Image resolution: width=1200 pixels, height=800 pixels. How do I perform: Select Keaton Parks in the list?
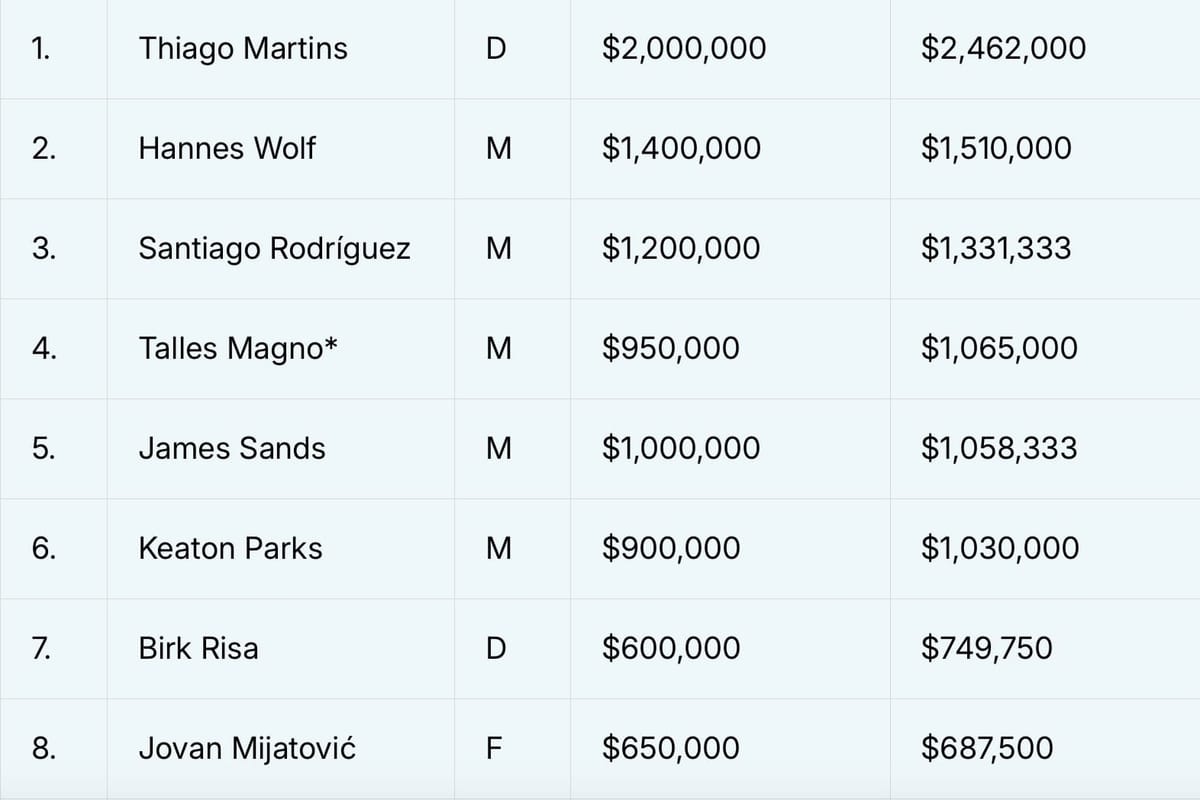[x=230, y=548]
